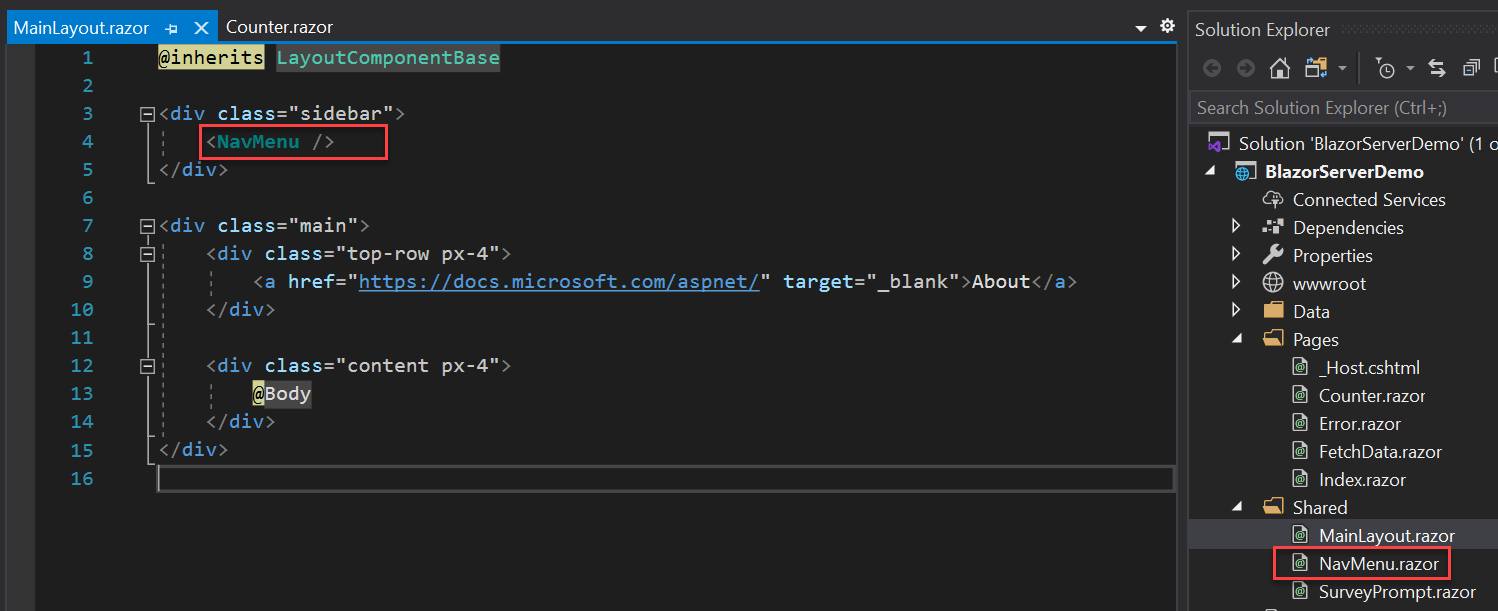
Task: Click the pending changes filter clock icon
Action: coord(1389,68)
